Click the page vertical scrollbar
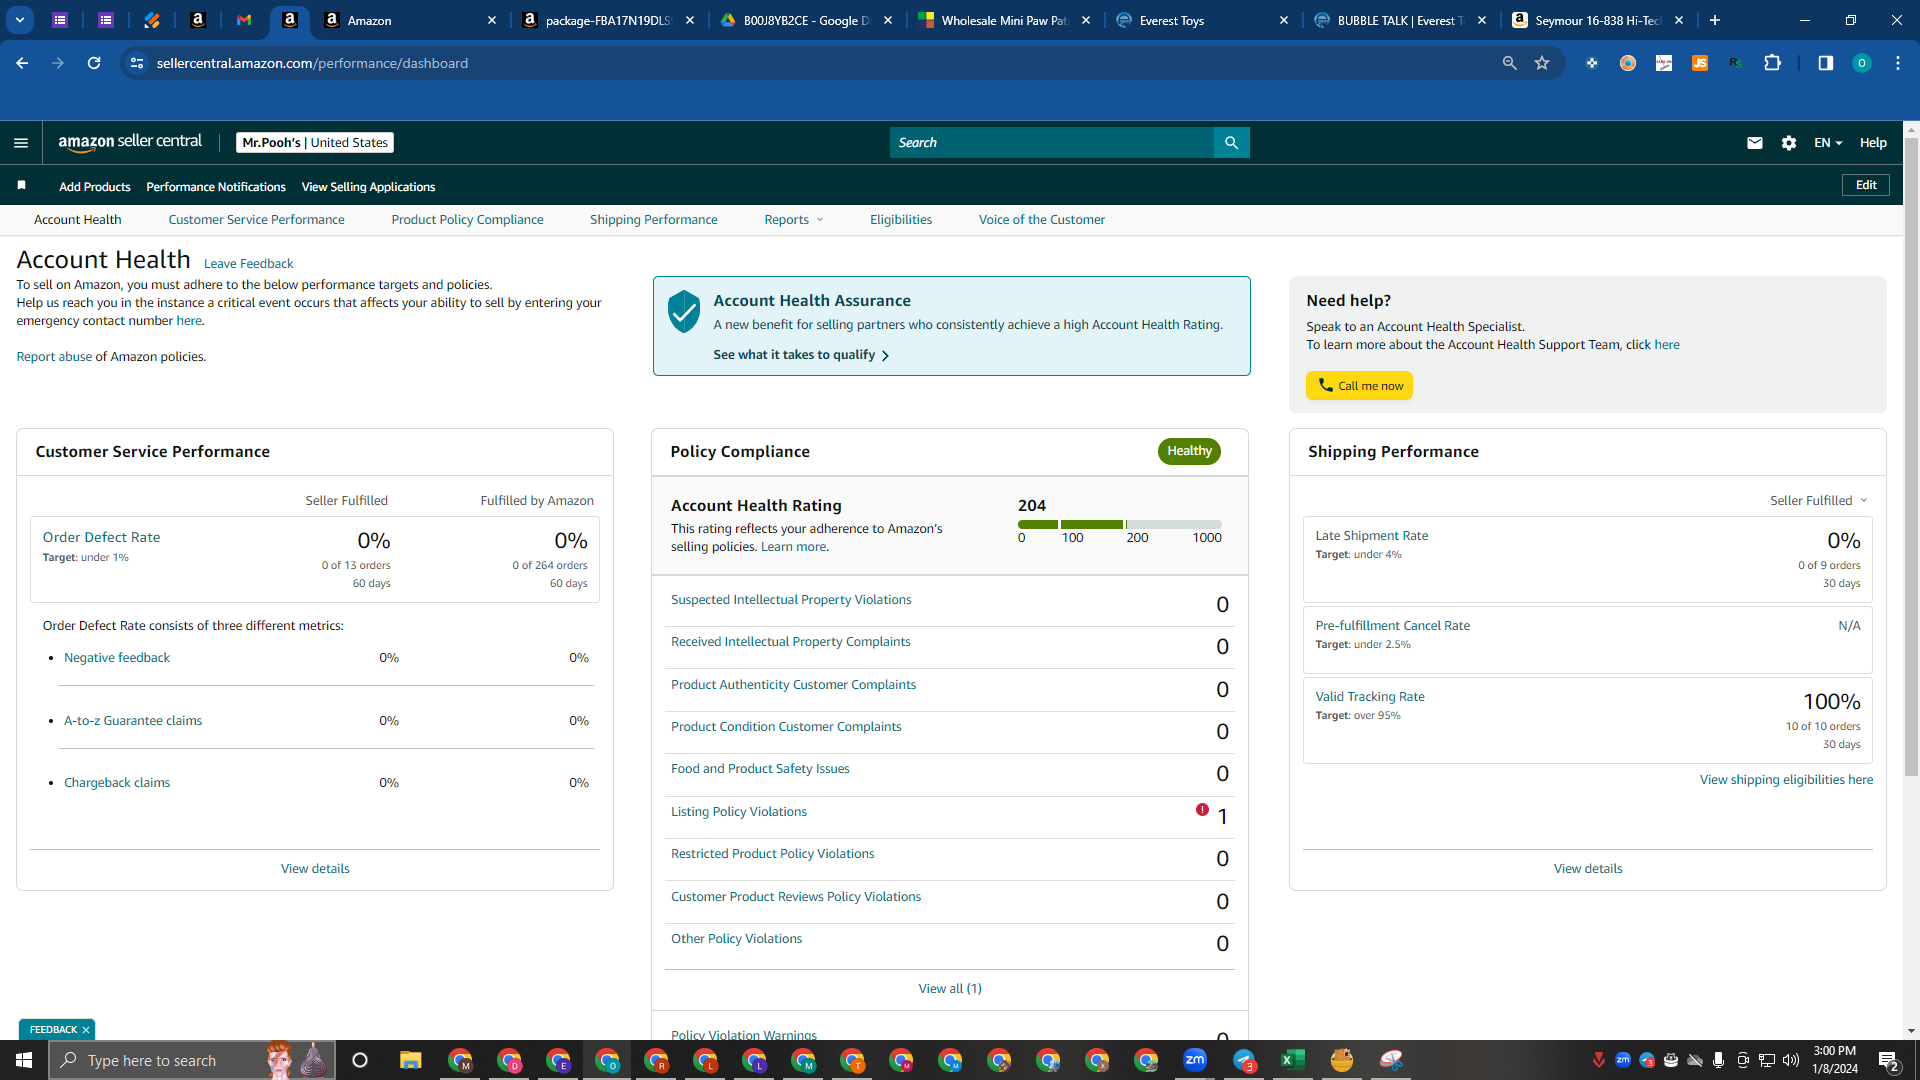The height and width of the screenshot is (1080, 1920). pos(1911,456)
